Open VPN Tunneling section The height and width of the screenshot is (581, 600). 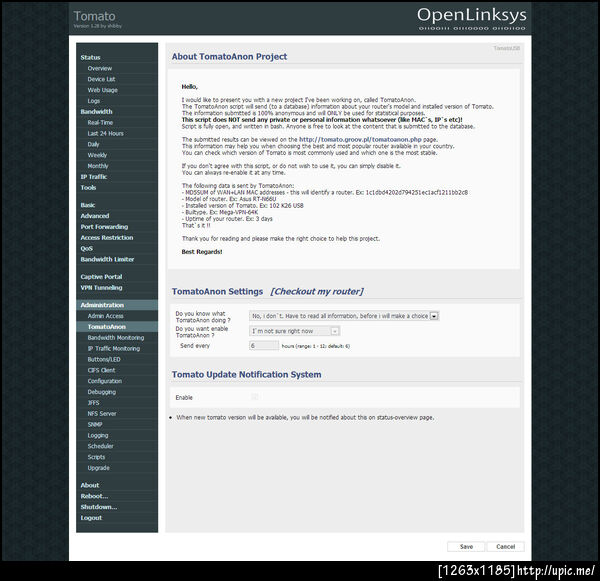(101, 288)
